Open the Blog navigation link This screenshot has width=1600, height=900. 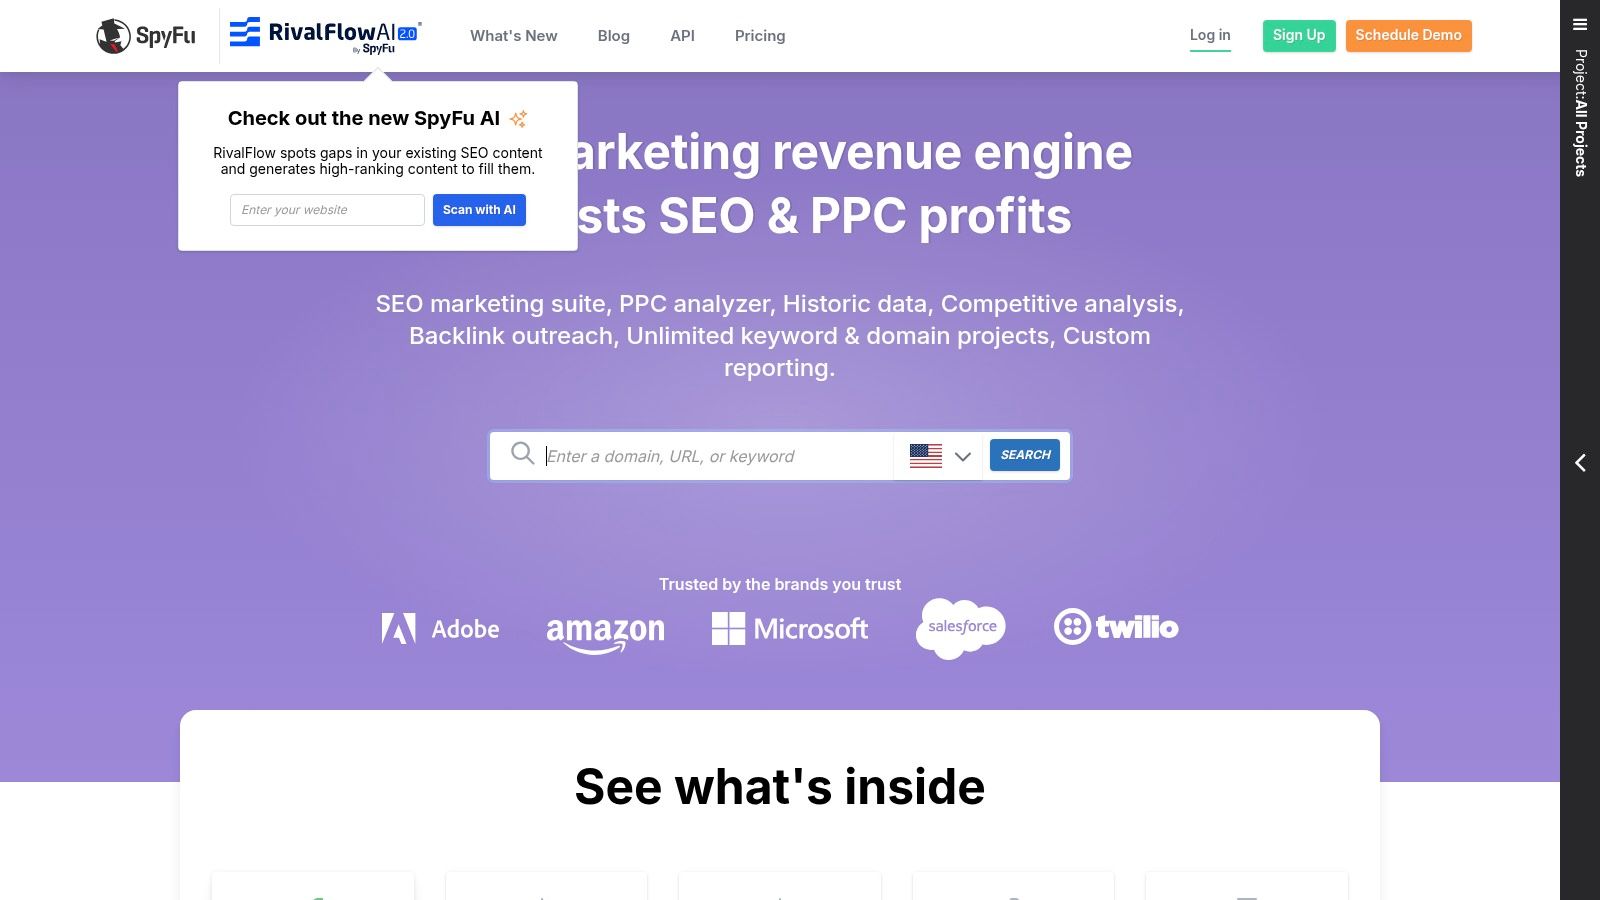click(614, 36)
